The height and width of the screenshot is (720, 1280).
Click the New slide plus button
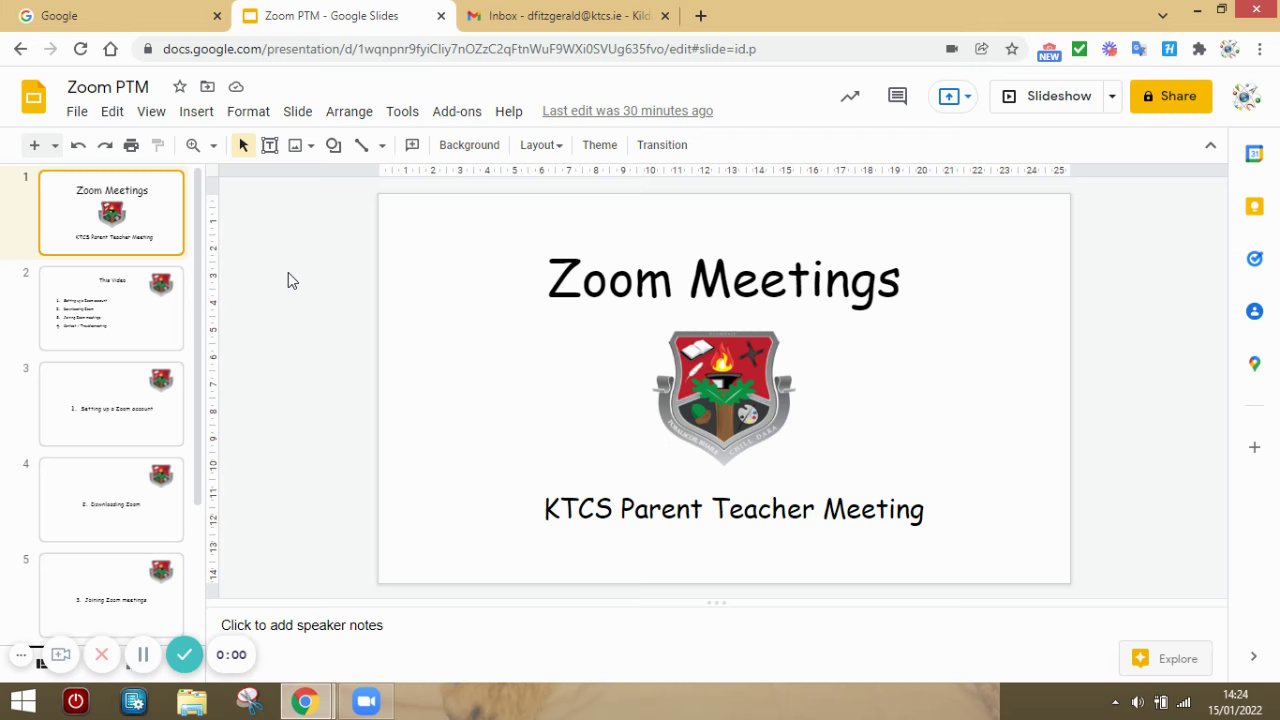click(x=34, y=145)
